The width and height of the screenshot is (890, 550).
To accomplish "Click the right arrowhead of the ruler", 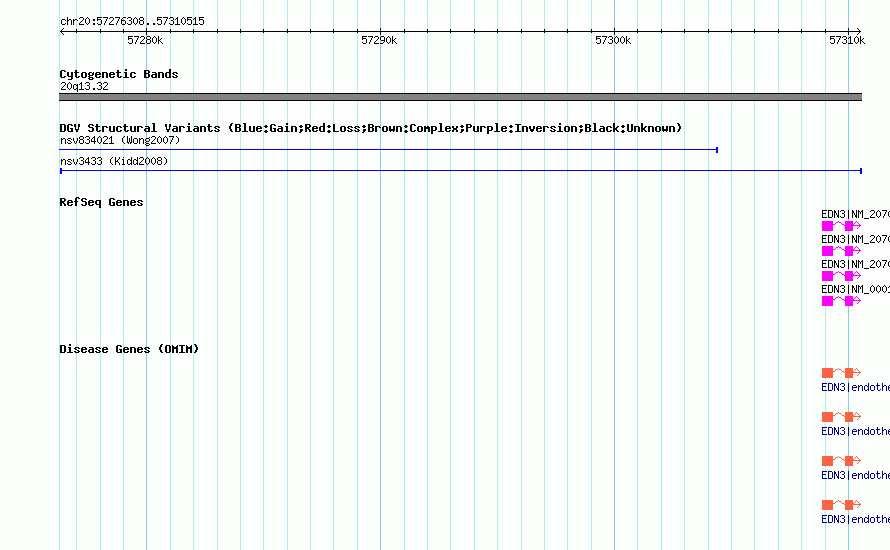I will coord(859,31).
